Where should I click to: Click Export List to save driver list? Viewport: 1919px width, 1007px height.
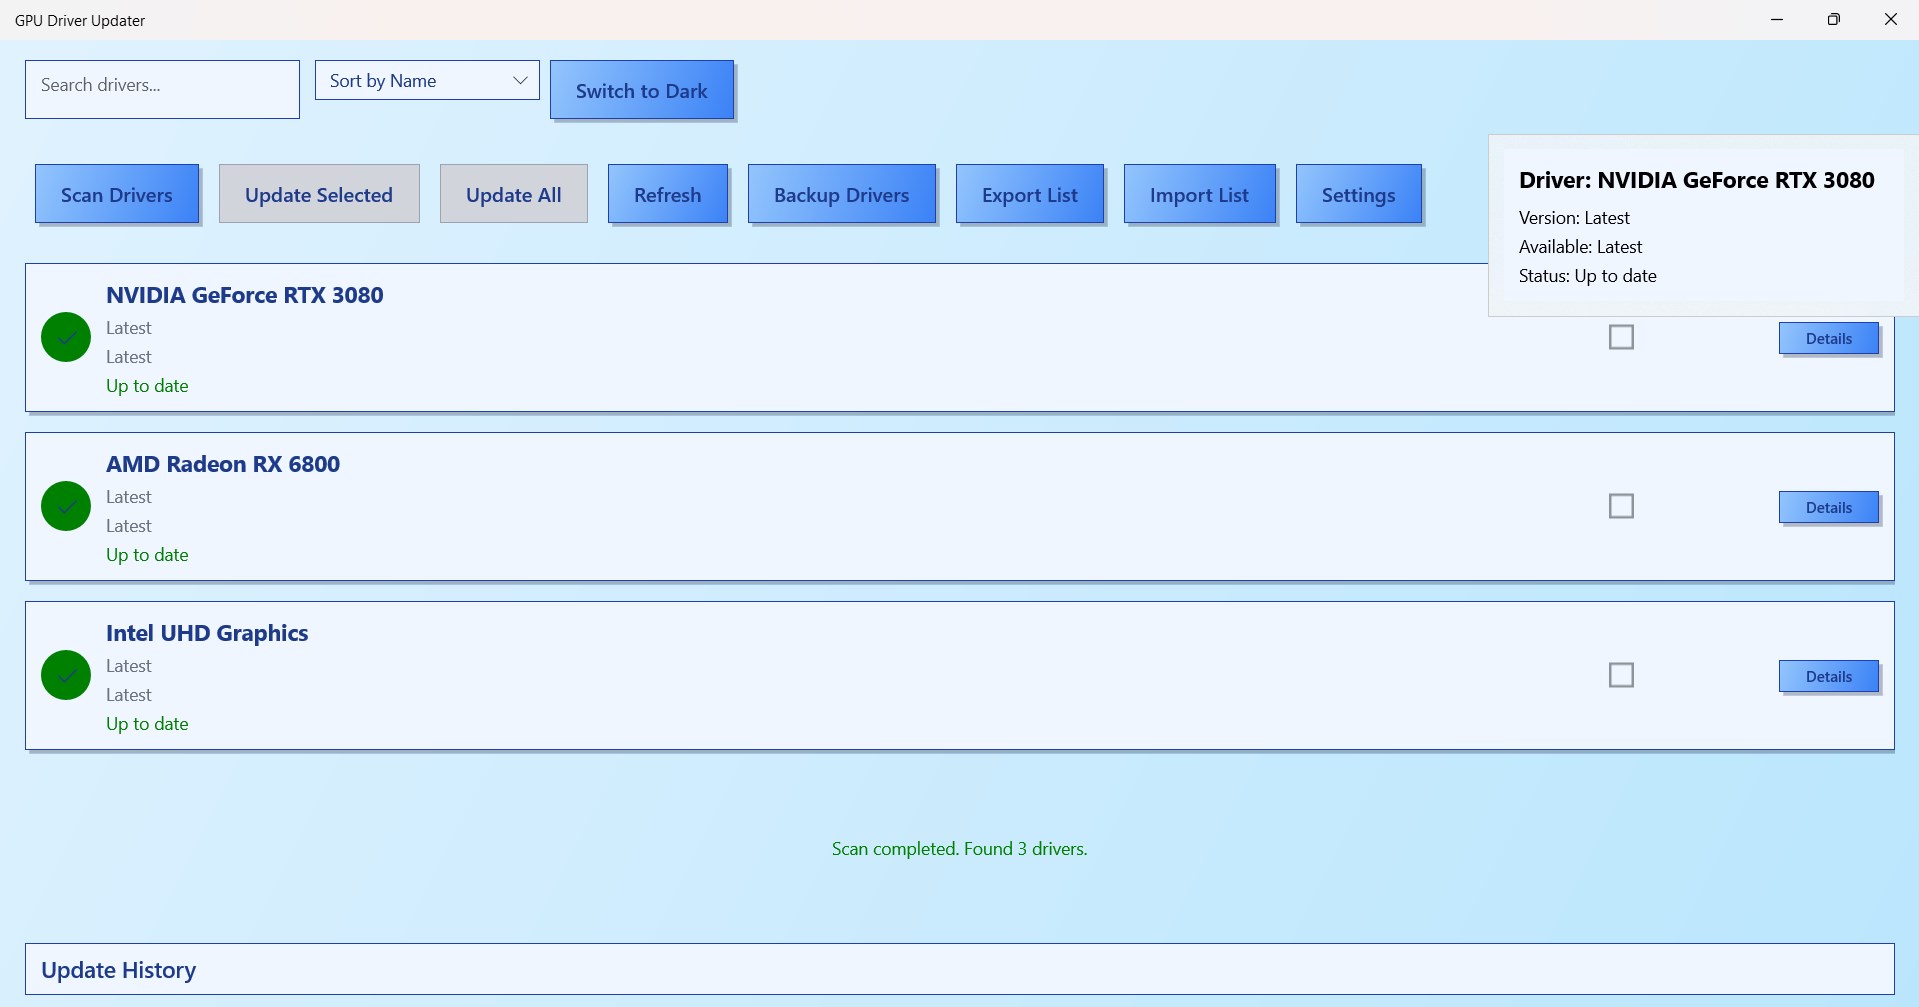point(1030,194)
